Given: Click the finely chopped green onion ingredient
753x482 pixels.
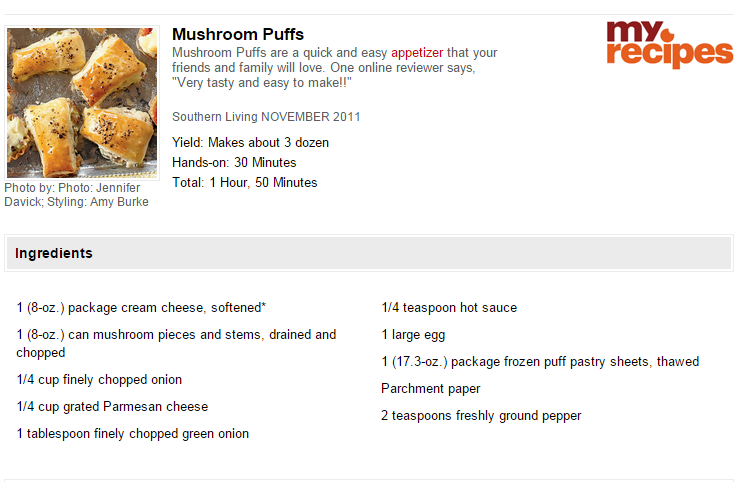Looking at the screenshot, I should pos(133,434).
